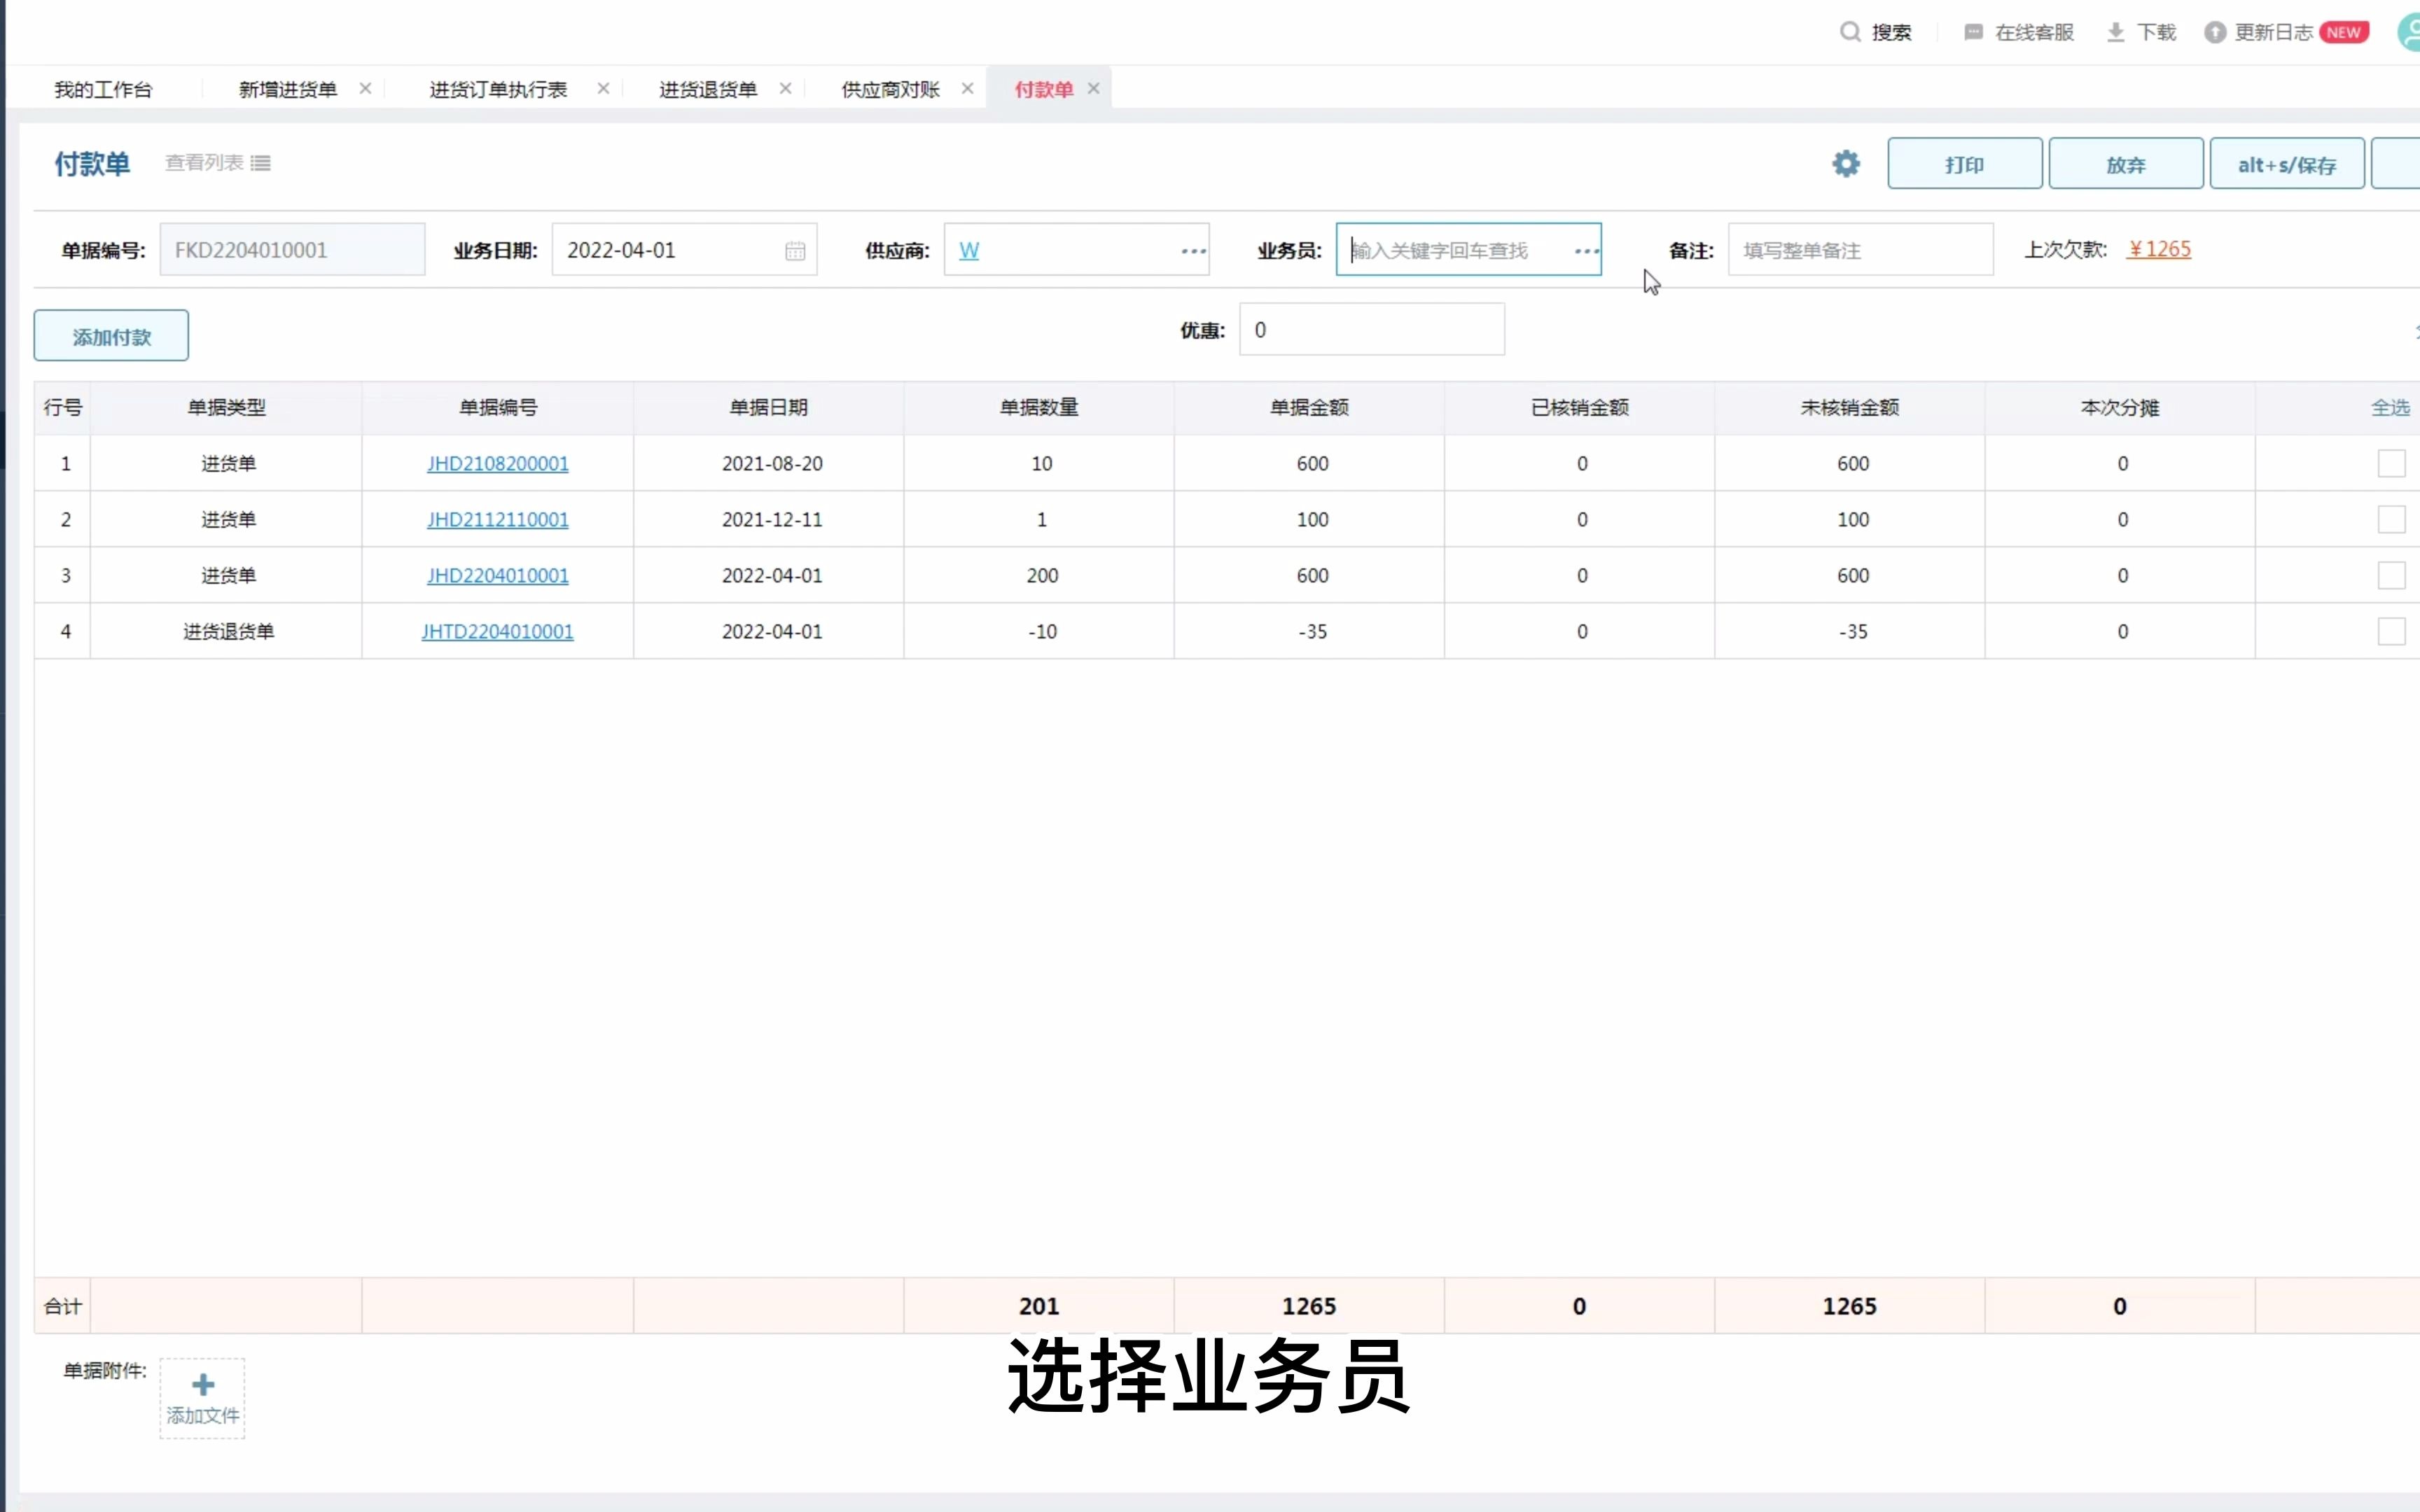This screenshot has height=1512, width=2420.
Task: Click the alt+s/保存 button
Action: [x=2287, y=164]
